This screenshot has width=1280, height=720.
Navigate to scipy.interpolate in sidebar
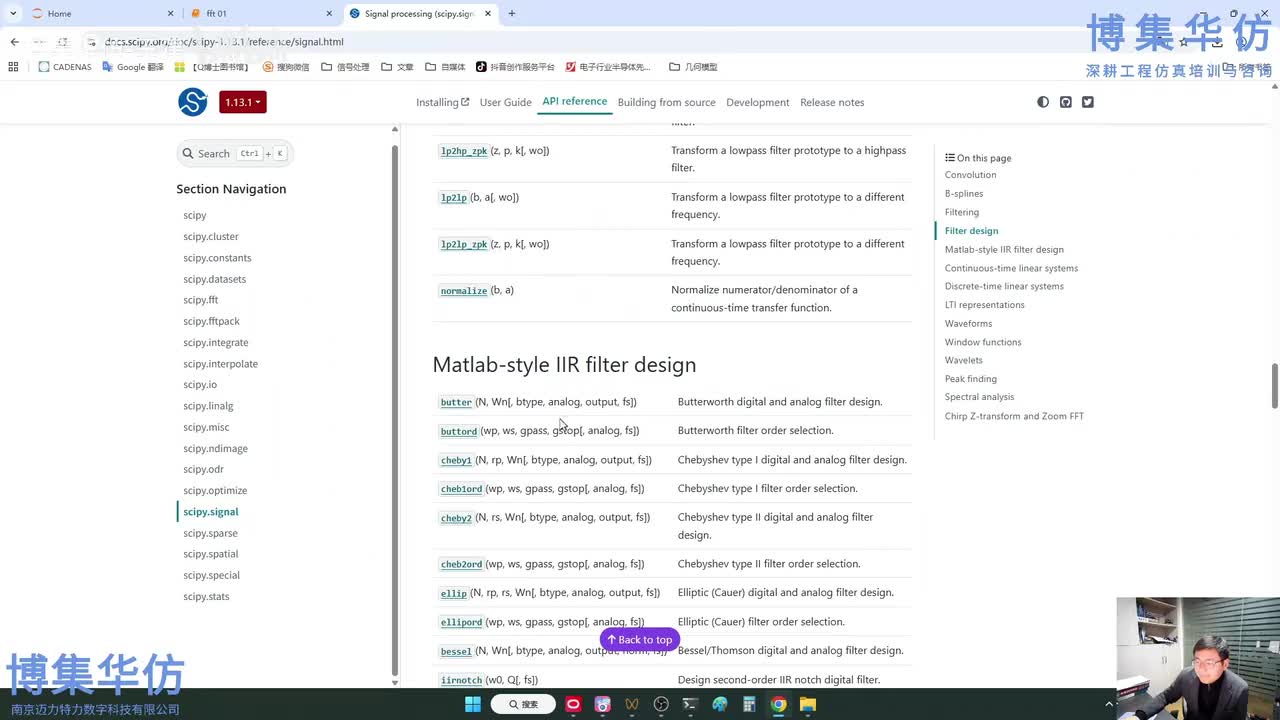[220, 364]
